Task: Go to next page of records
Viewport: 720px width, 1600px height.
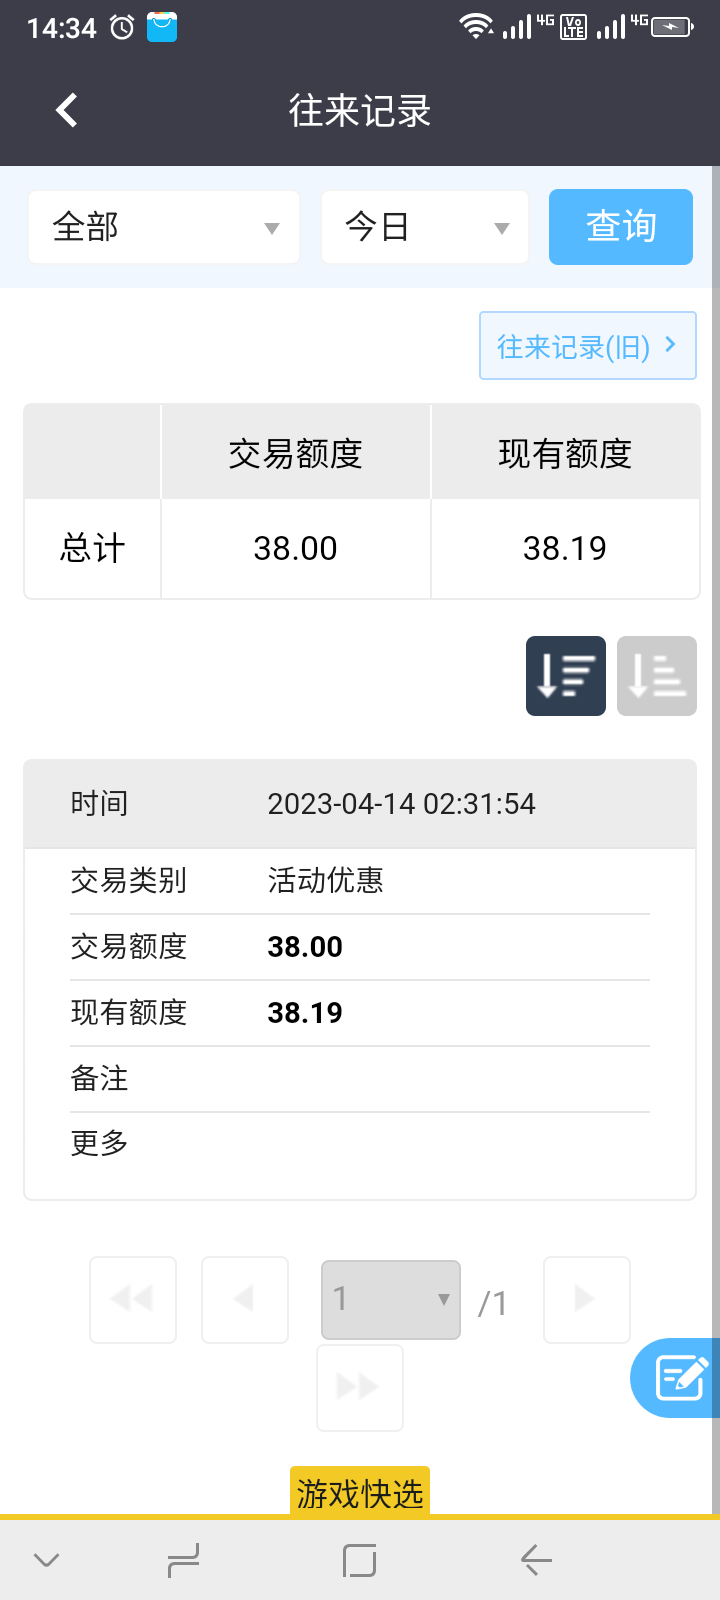Action: click(586, 1299)
